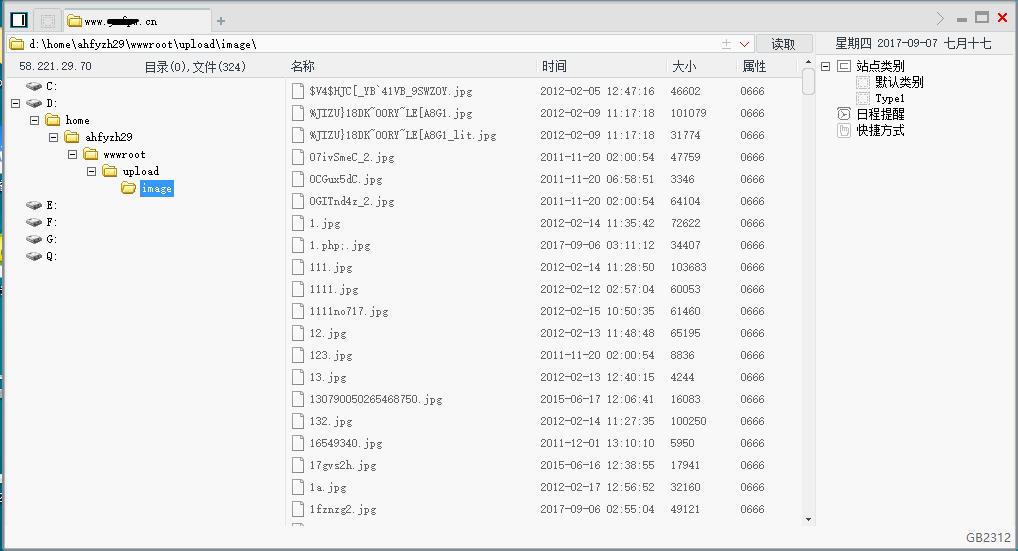Collapse the upload folder node
The height and width of the screenshot is (551, 1018).
[92, 171]
